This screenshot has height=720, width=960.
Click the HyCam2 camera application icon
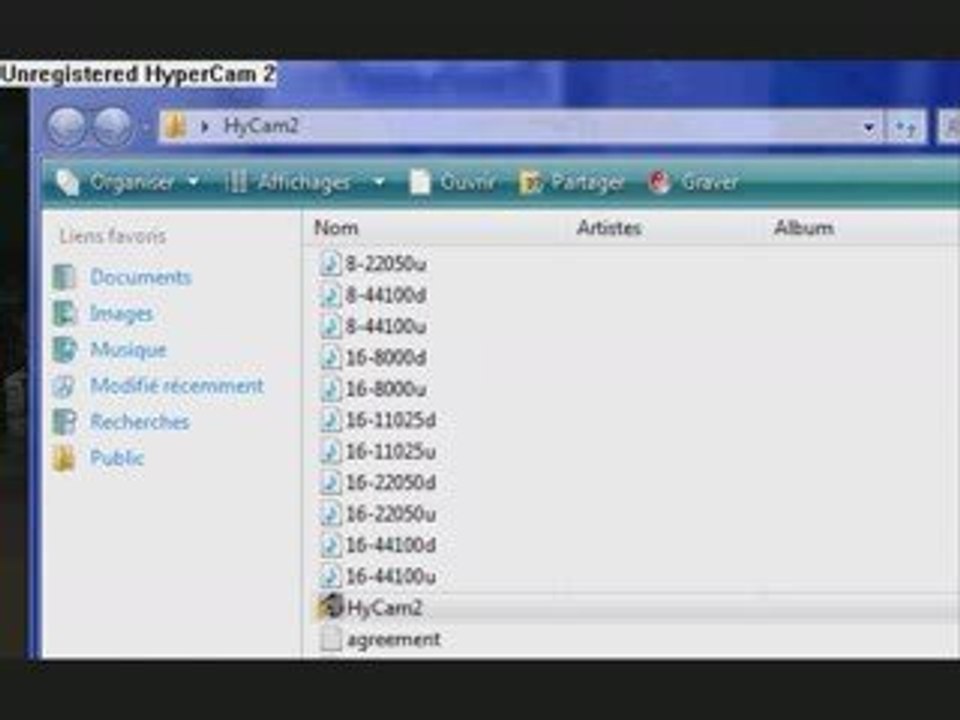pos(331,607)
